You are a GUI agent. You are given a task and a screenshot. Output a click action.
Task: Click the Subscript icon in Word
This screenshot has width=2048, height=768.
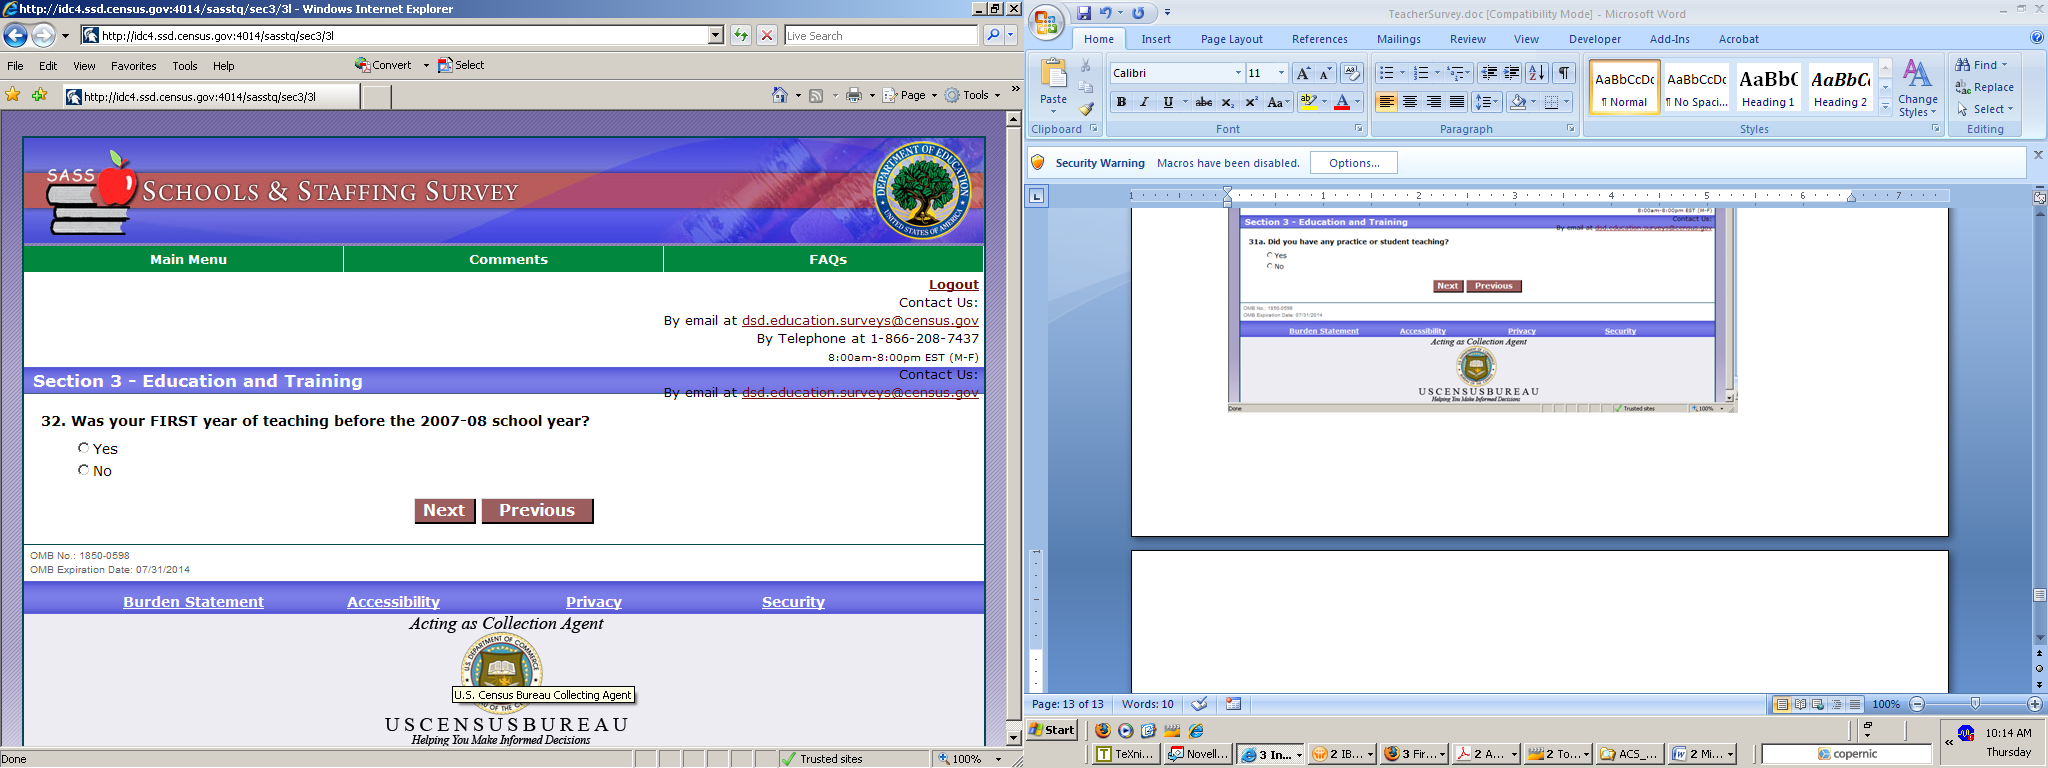[x=1227, y=102]
